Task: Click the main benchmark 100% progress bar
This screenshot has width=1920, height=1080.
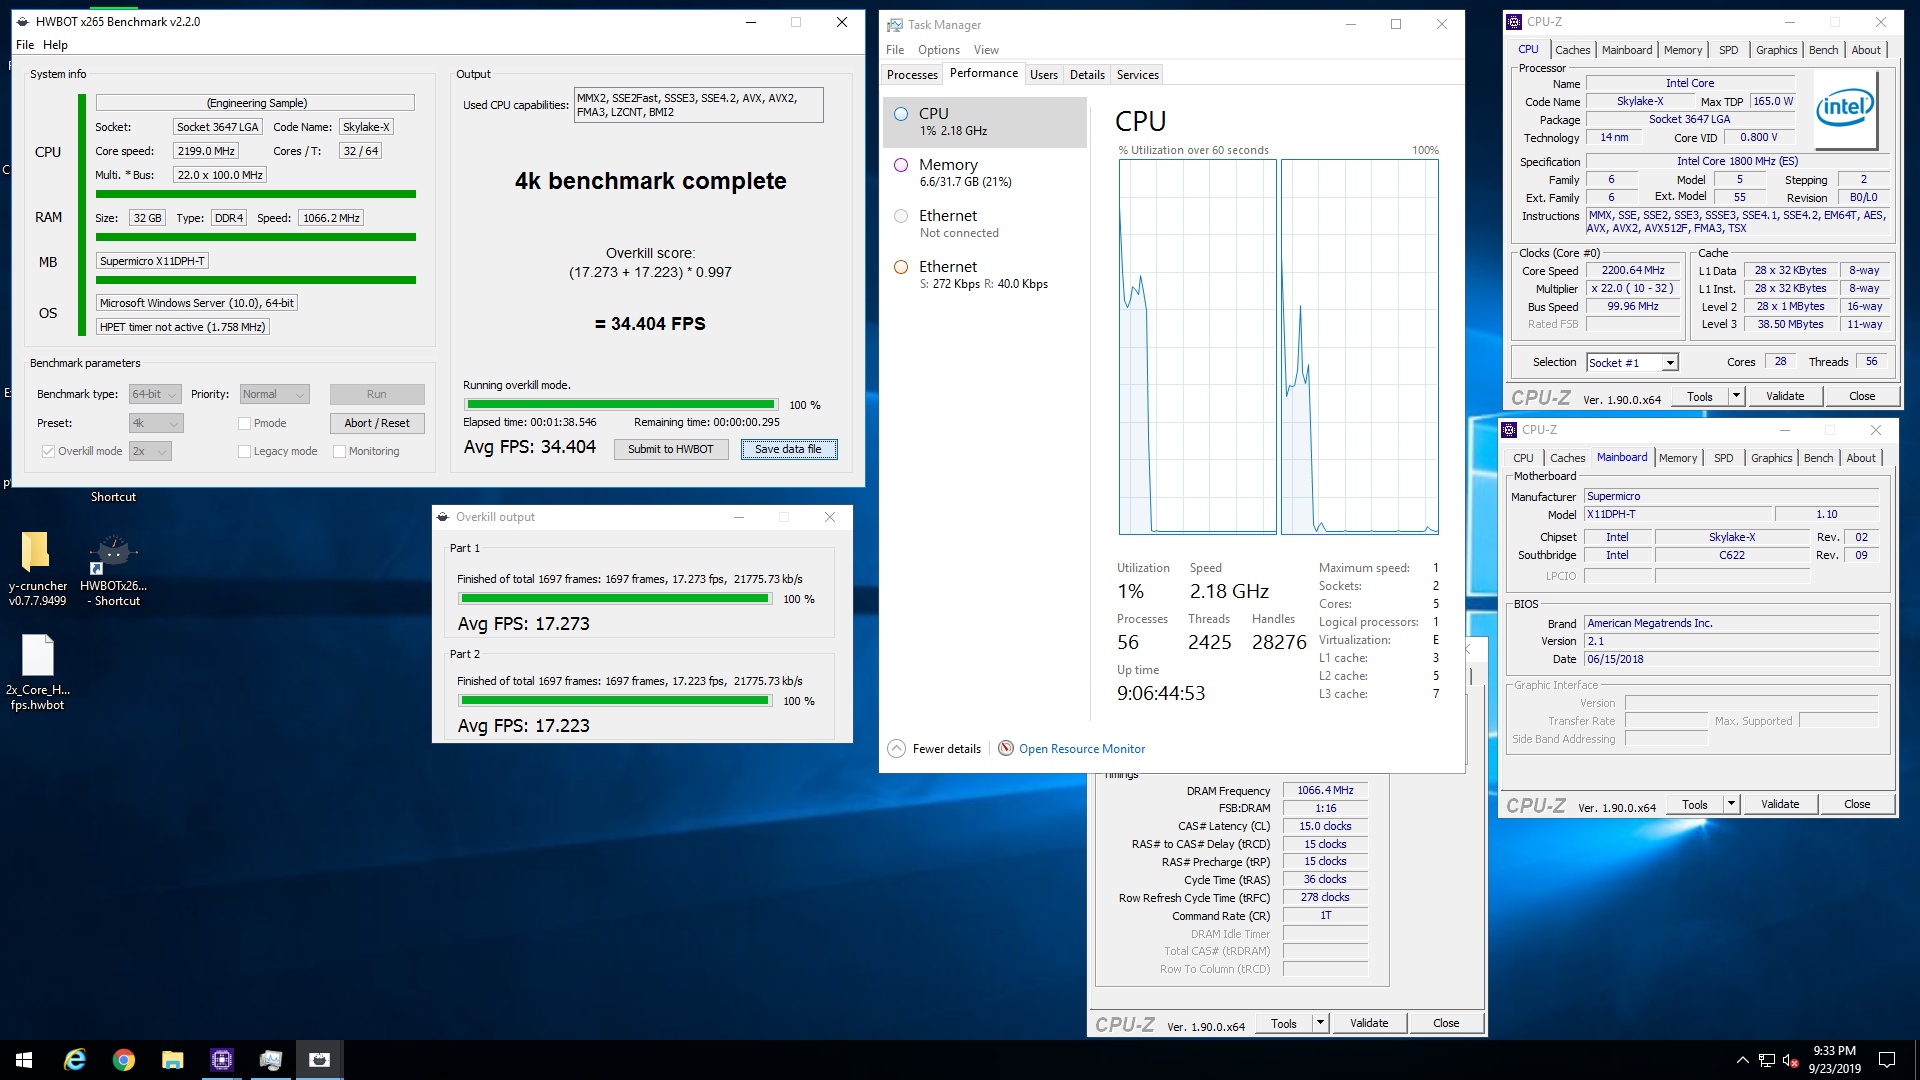Action: point(620,405)
